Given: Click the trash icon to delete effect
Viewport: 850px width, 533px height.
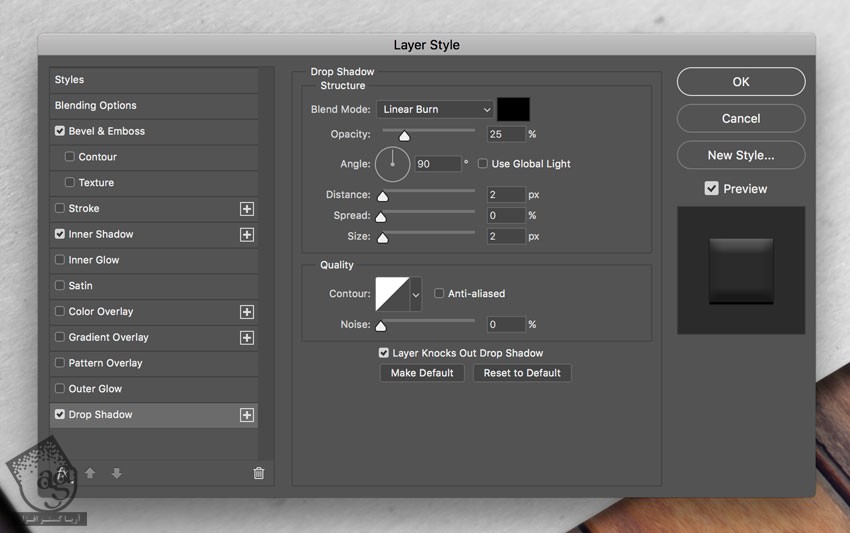Looking at the screenshot, I should [259, 473].
